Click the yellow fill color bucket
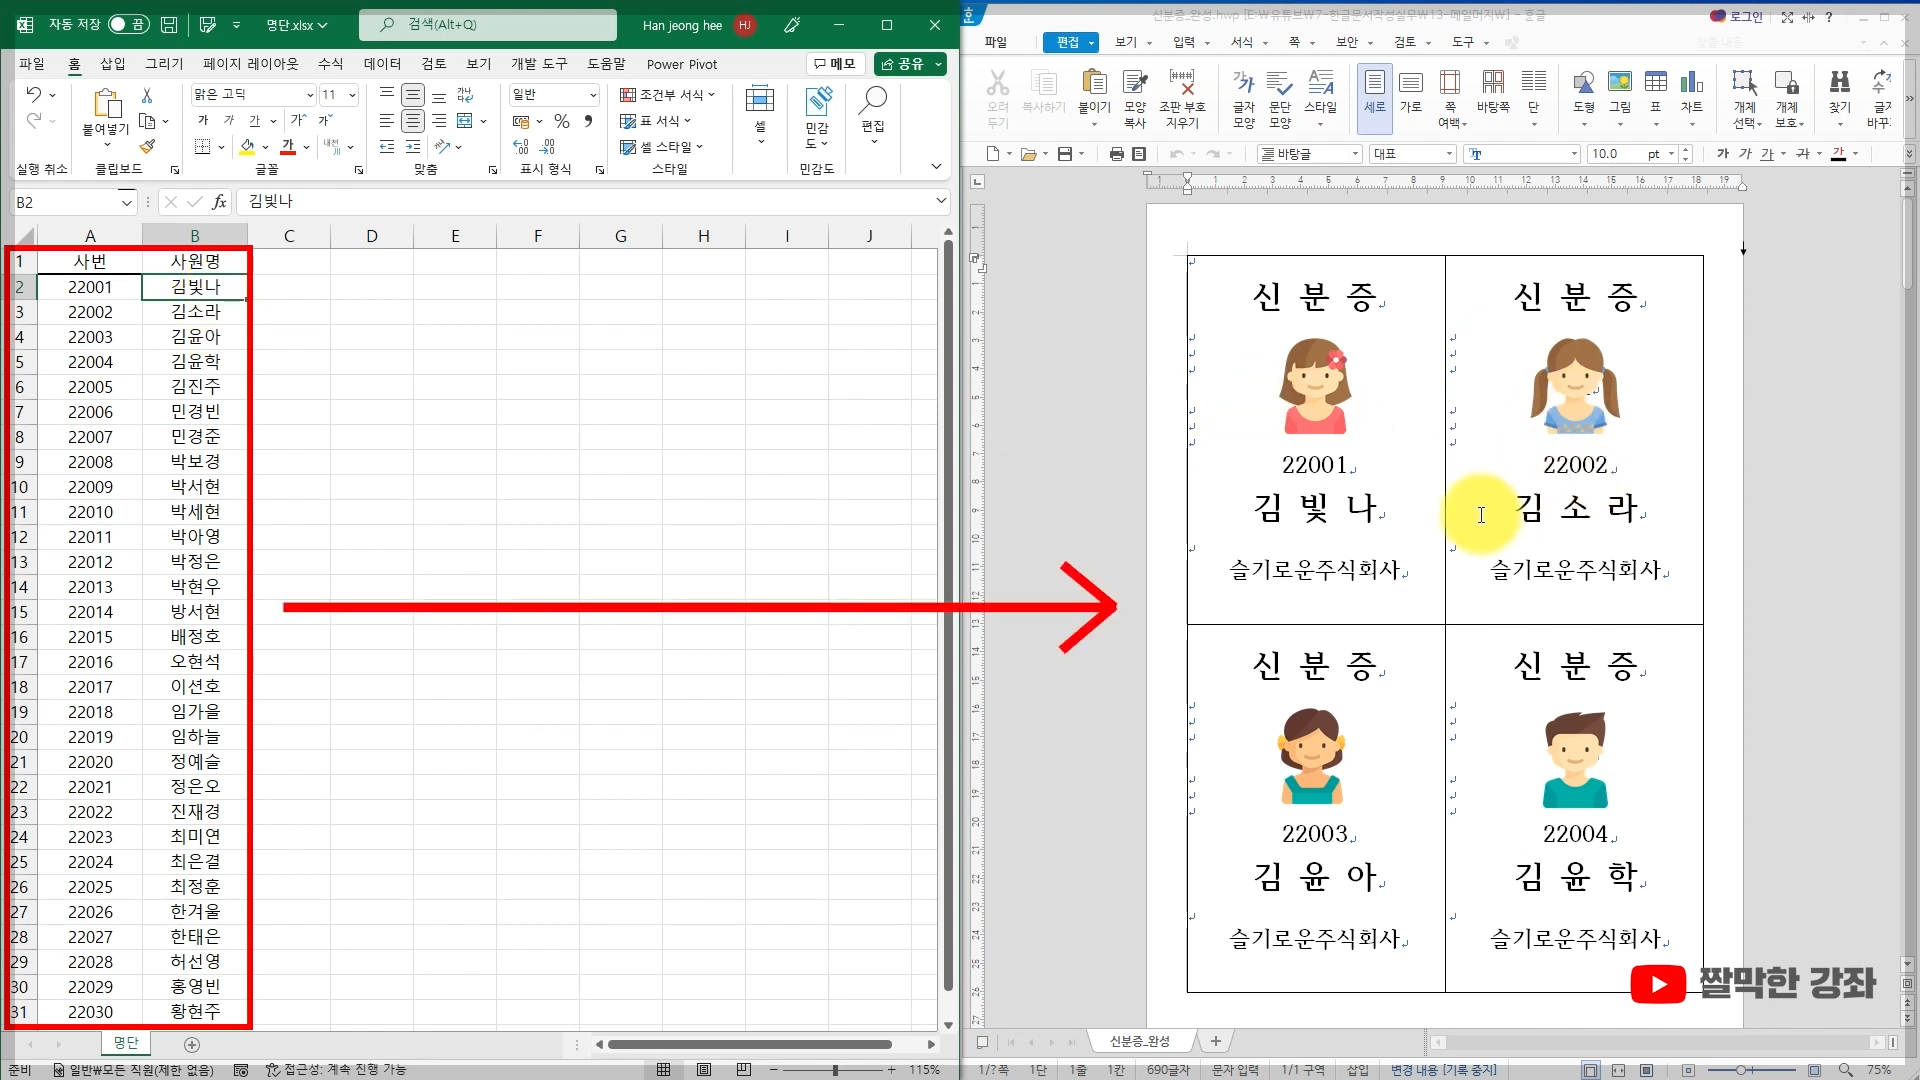Viewport: 1920px width, 1080px height. coord(247,147)
